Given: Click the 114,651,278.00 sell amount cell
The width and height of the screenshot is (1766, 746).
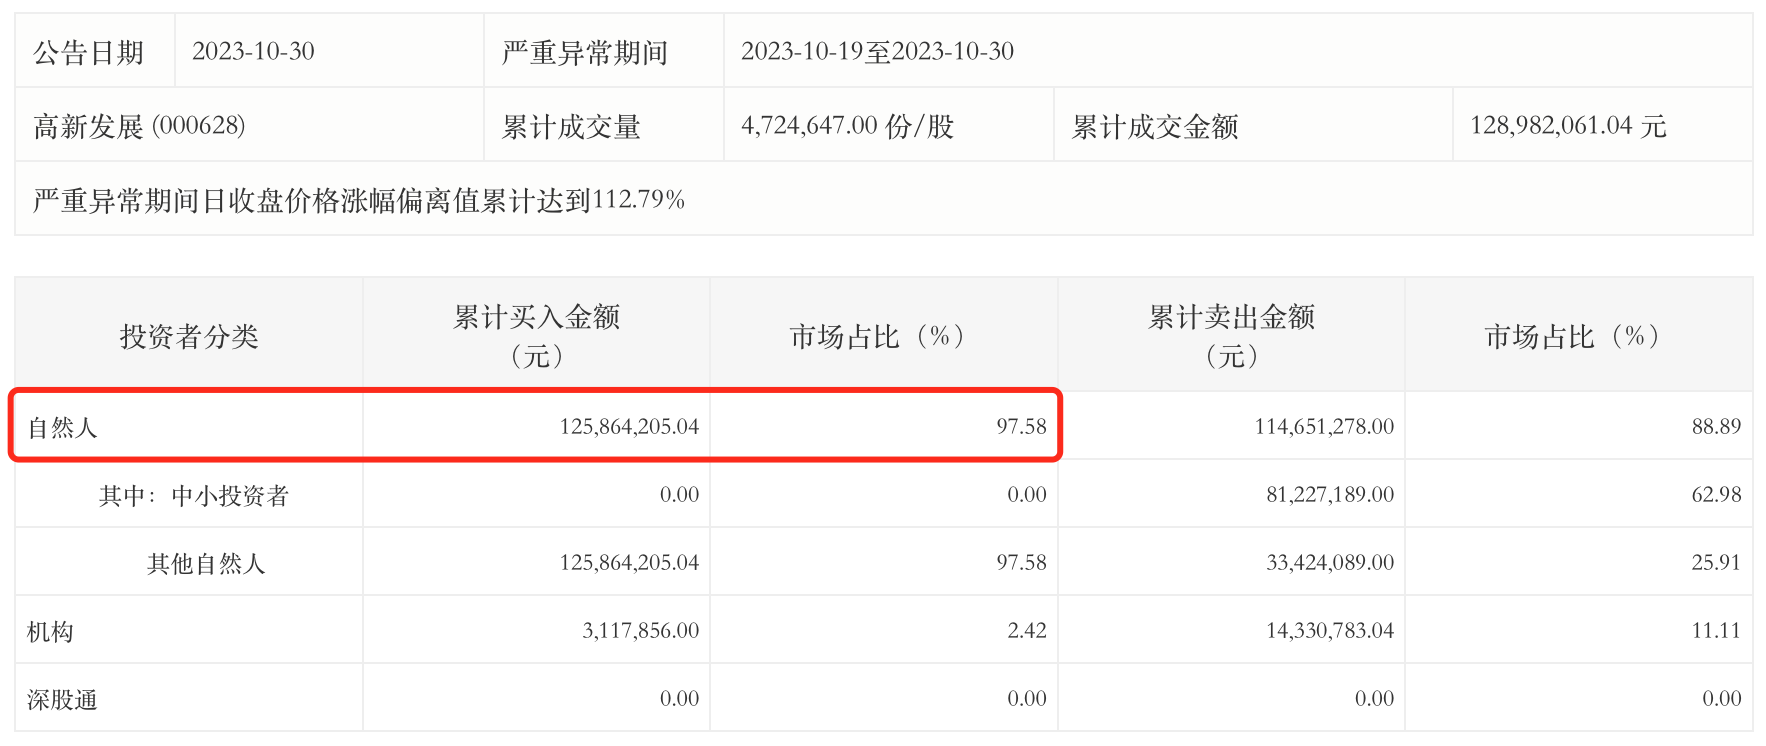Looking at the screenshot, I should 1323,427.
